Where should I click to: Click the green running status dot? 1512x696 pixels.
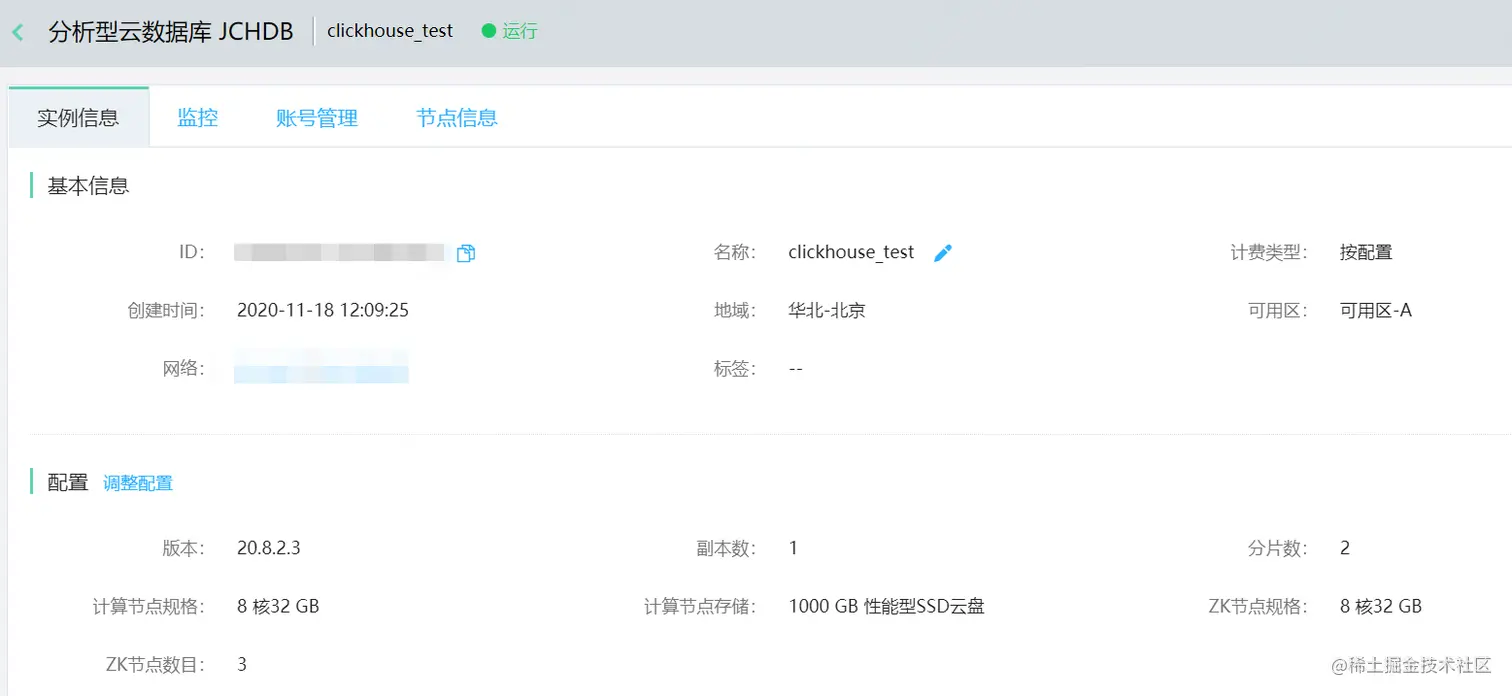(x=489, y=31)
